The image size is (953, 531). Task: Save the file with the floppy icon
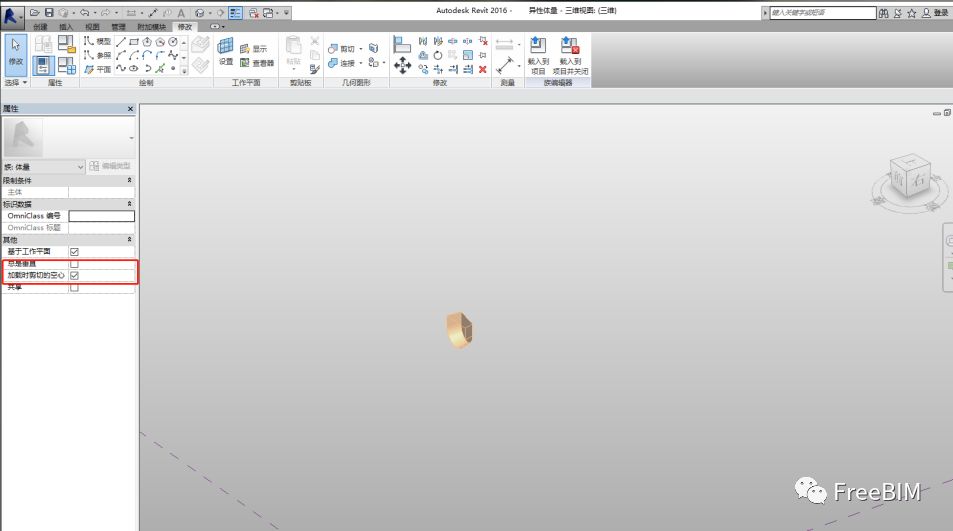click(x=49, y=12)
